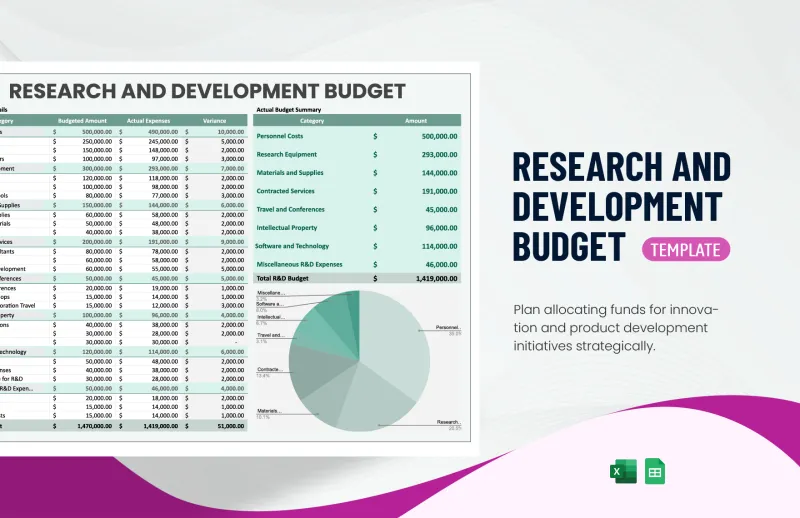Click the summary amount 500,000.00 cell
Viewport: 800px width, 518px height.
(x=439, y=136)
